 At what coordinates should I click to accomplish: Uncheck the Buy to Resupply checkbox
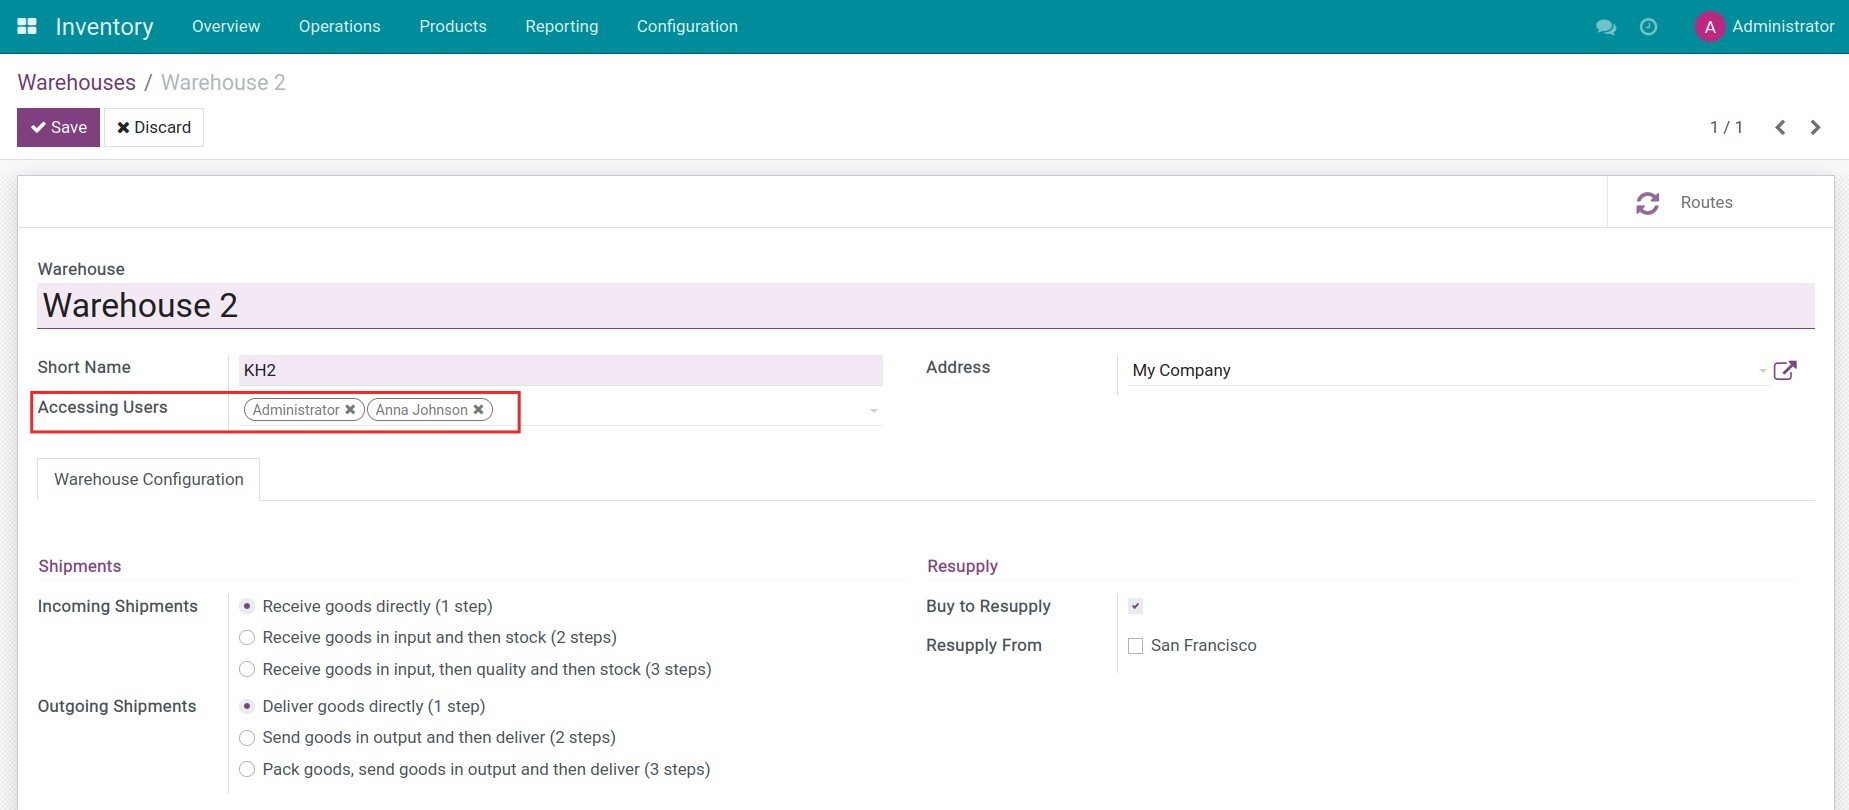(x=1135, y=606)
